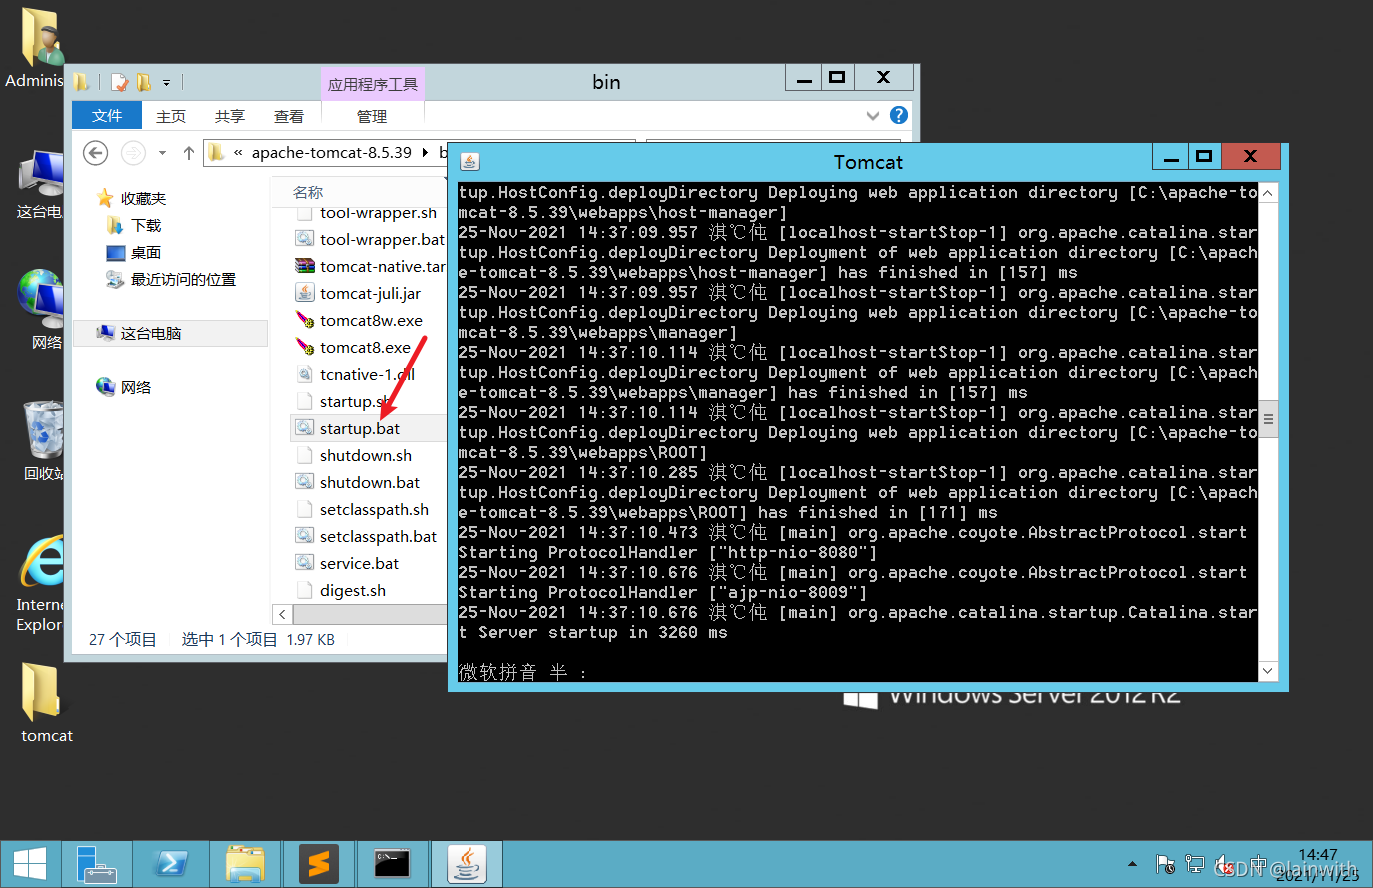Select 收藏夹 in navigation pane
The width and height of the screenshot is (1373, 888).
(x=144, y=198)
